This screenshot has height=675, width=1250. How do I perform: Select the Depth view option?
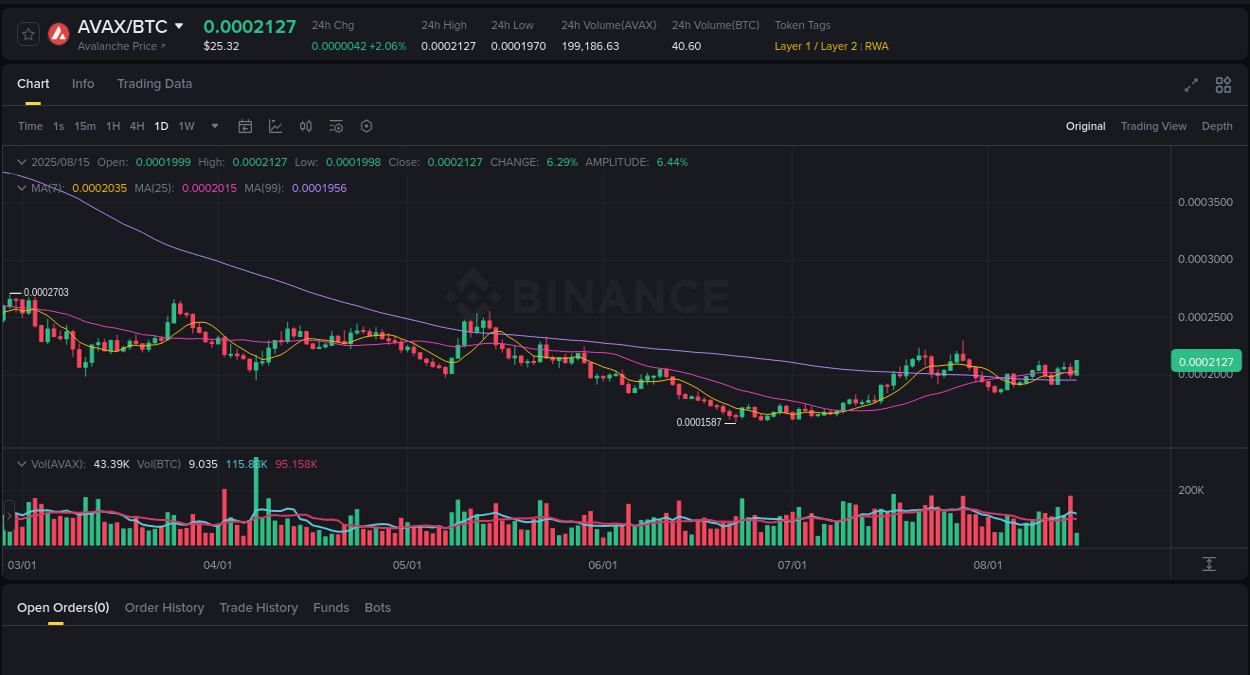(x=1217, y=126)
